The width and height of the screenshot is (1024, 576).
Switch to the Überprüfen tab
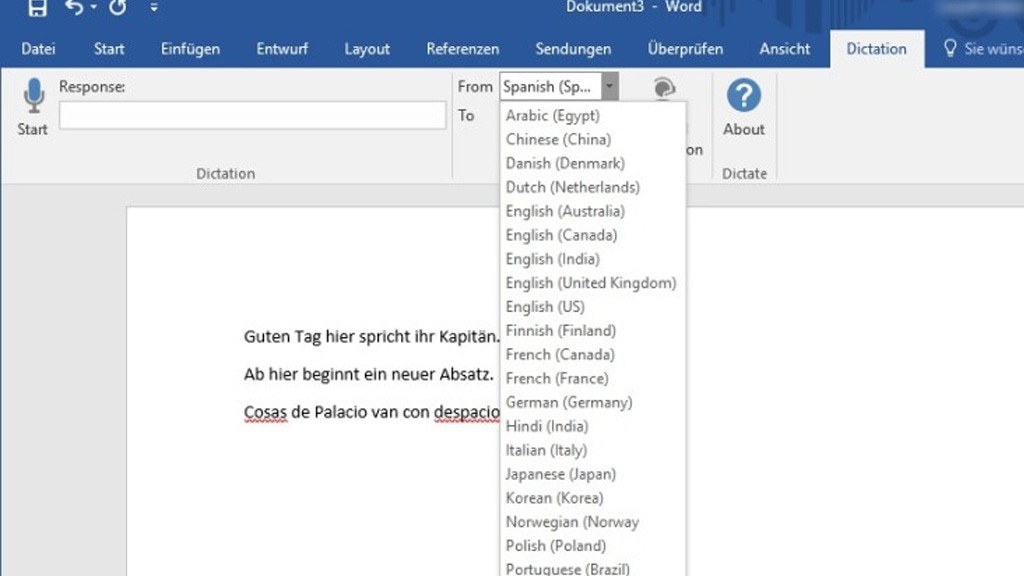(x=685, y=49)
